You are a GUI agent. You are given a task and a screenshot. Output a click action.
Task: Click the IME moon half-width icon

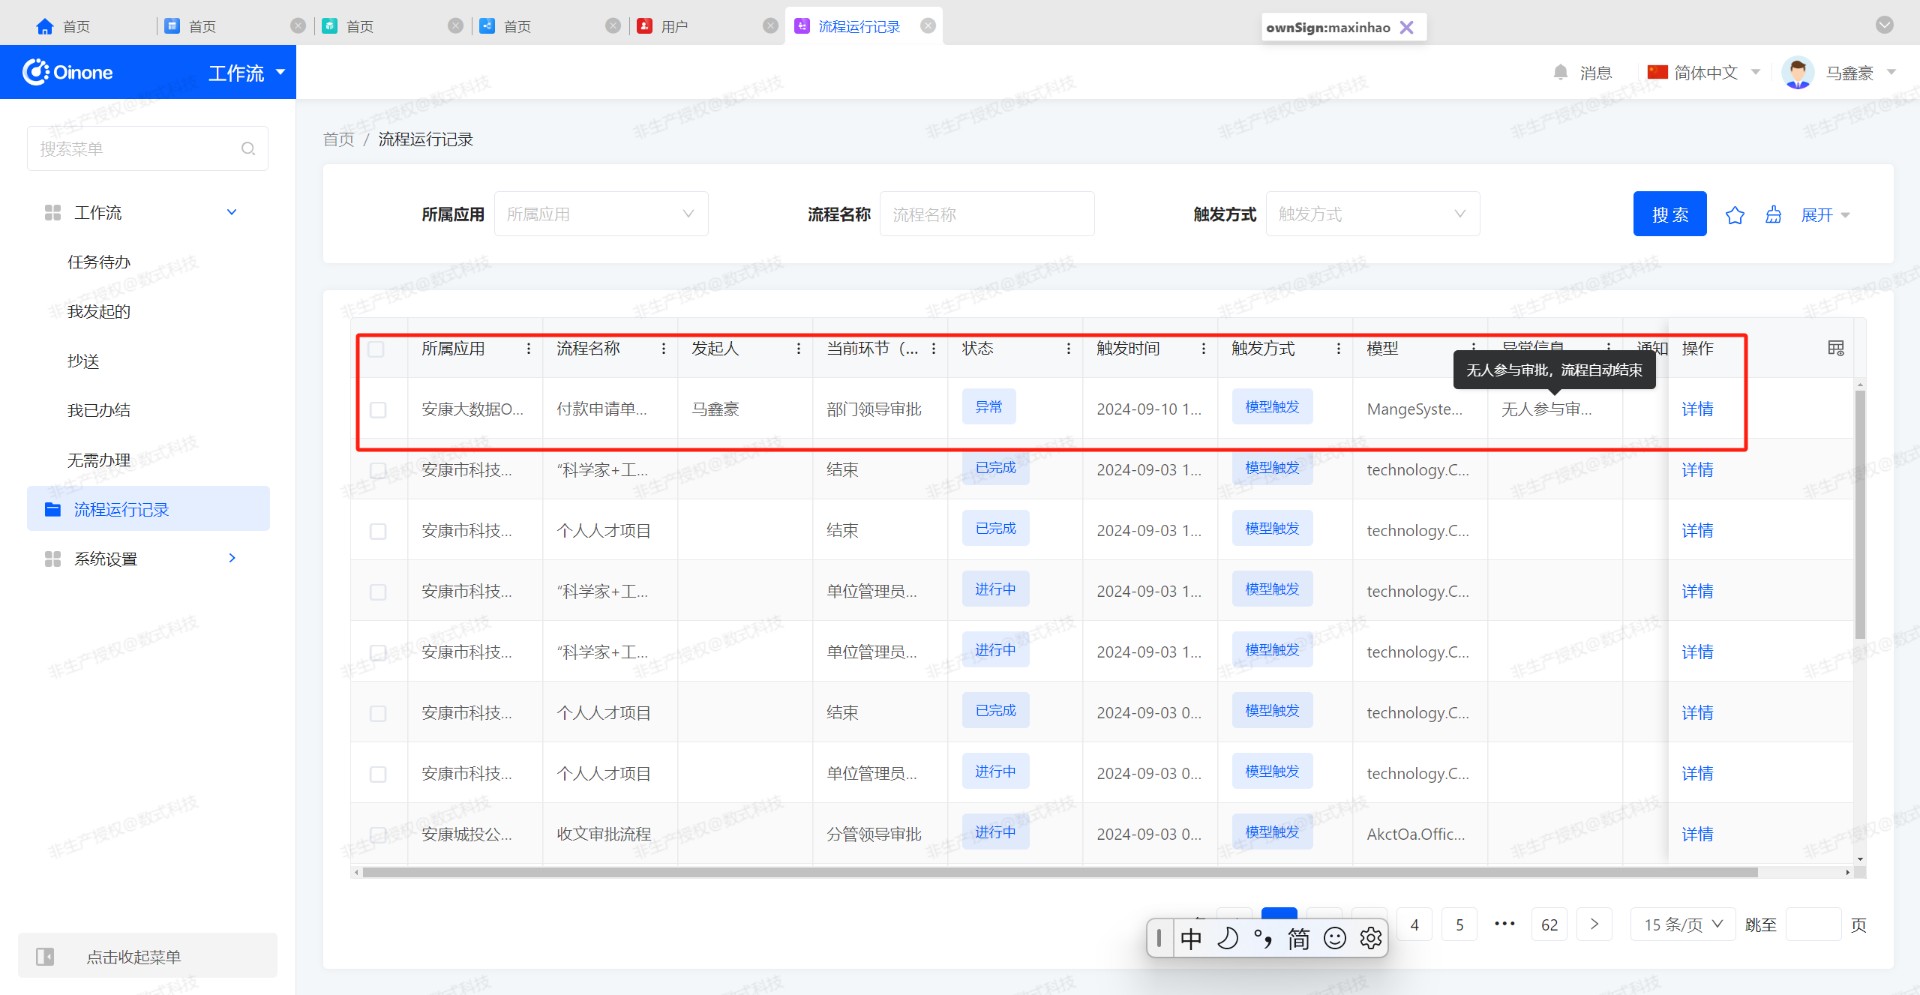(1228, 938)
